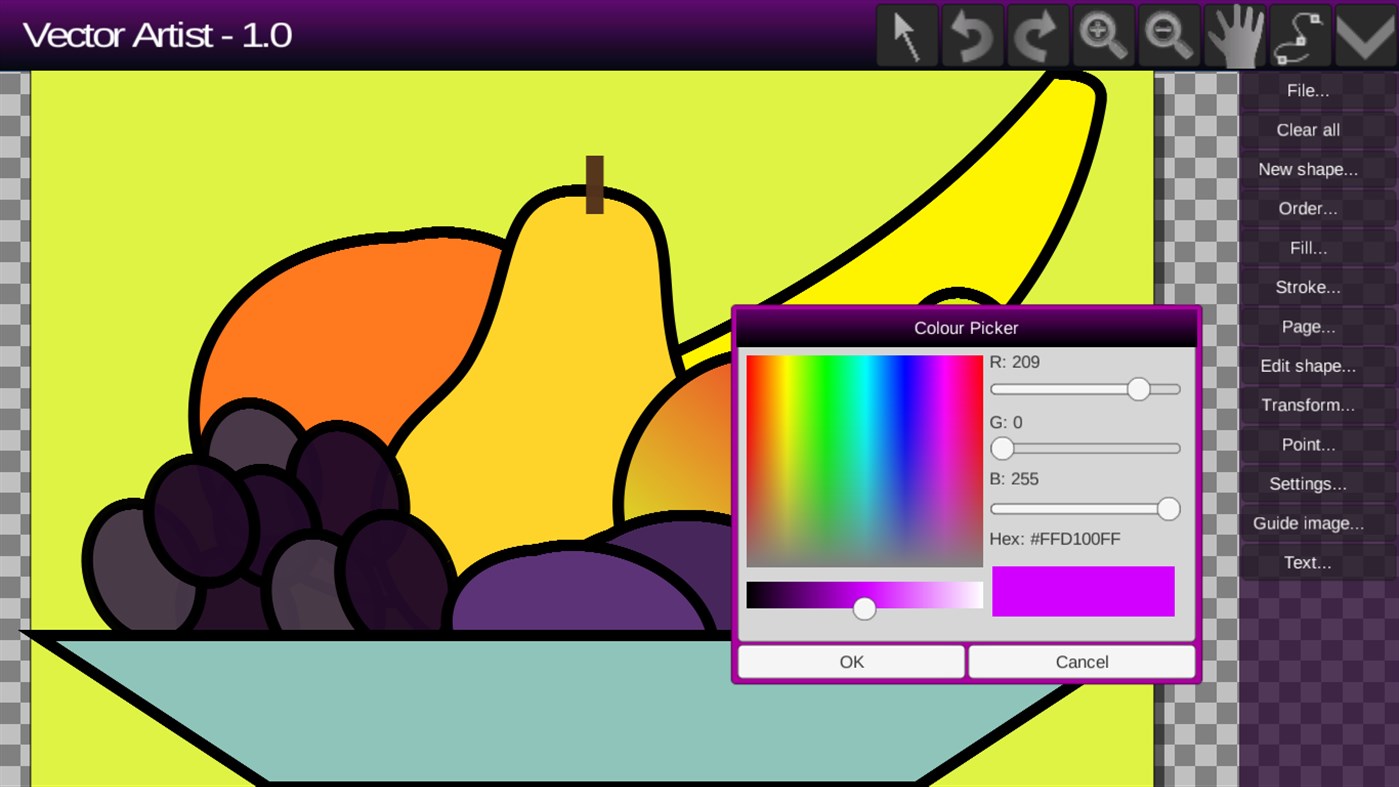
Task: Open the Transform options
Action: [1307, 404]
